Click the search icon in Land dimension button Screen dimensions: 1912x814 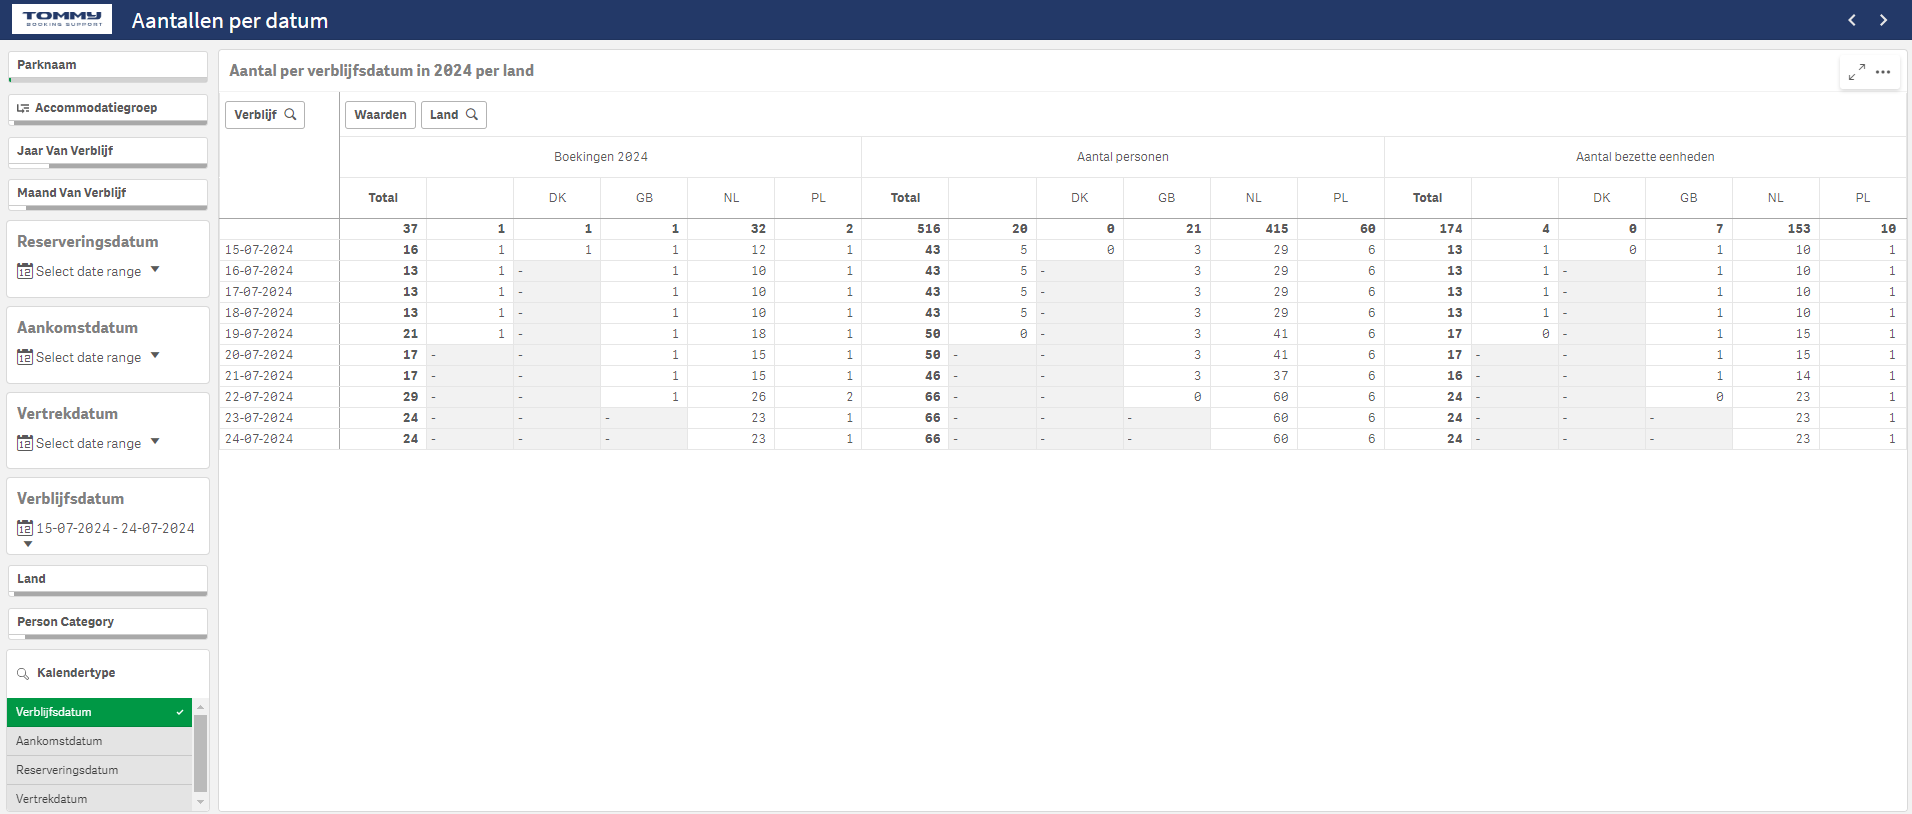click(x=472, y=114)
